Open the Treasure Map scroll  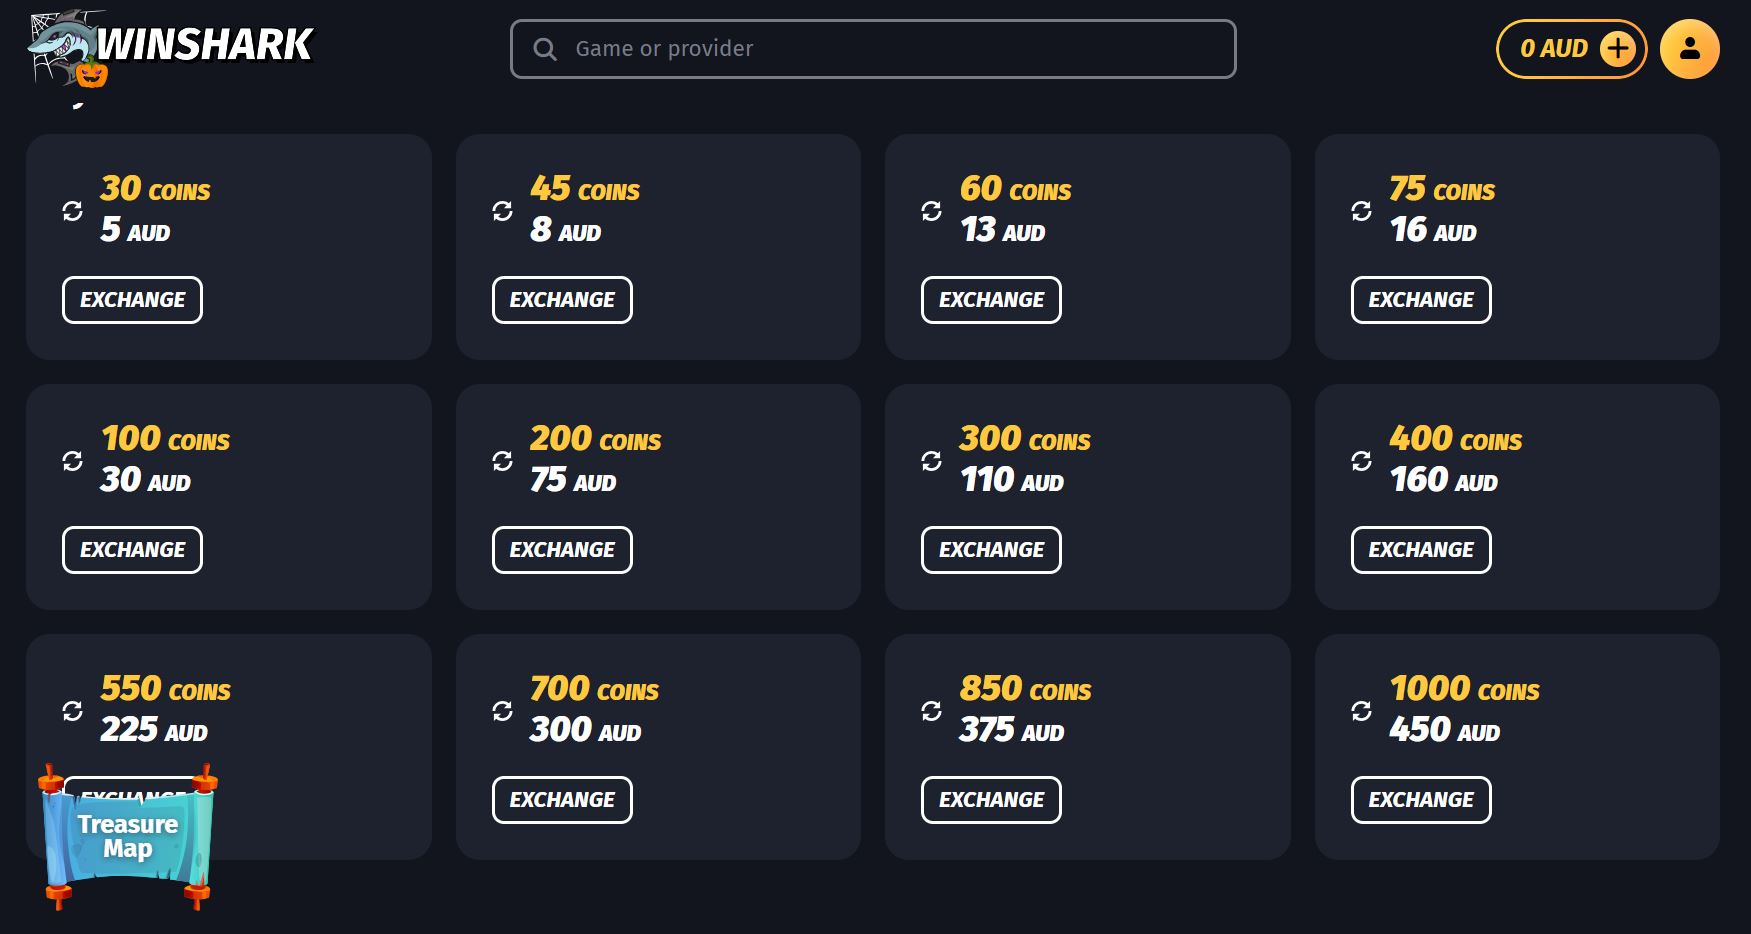pyautogui.click(x=127, y=837)
